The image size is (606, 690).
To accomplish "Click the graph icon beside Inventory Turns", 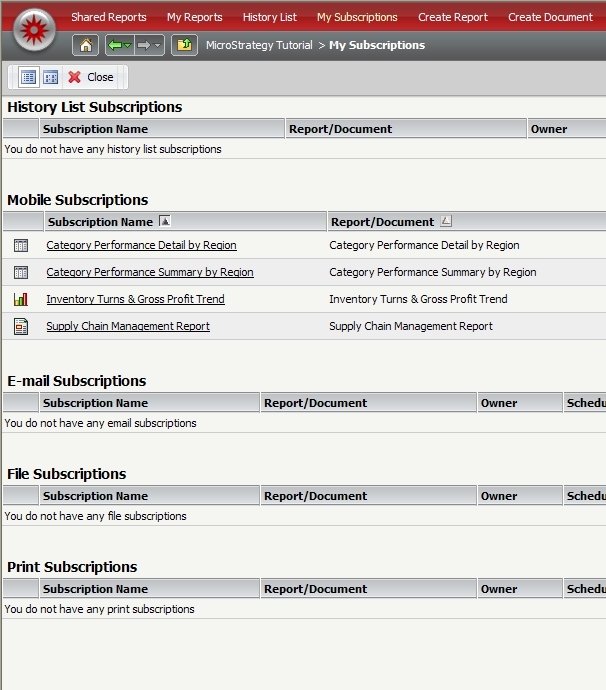I will click(x=21, y=299).
